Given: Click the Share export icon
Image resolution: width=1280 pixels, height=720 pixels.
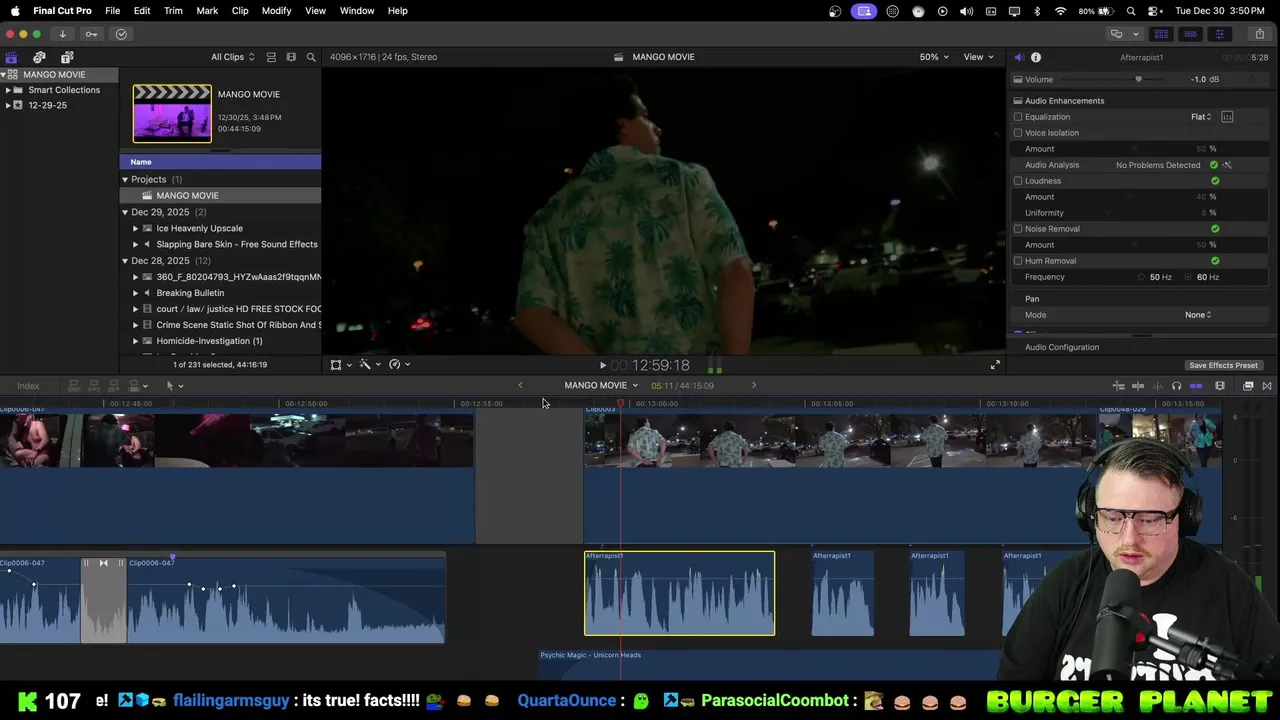Looking at the screenshot, I should click(x=1259, y=34).
